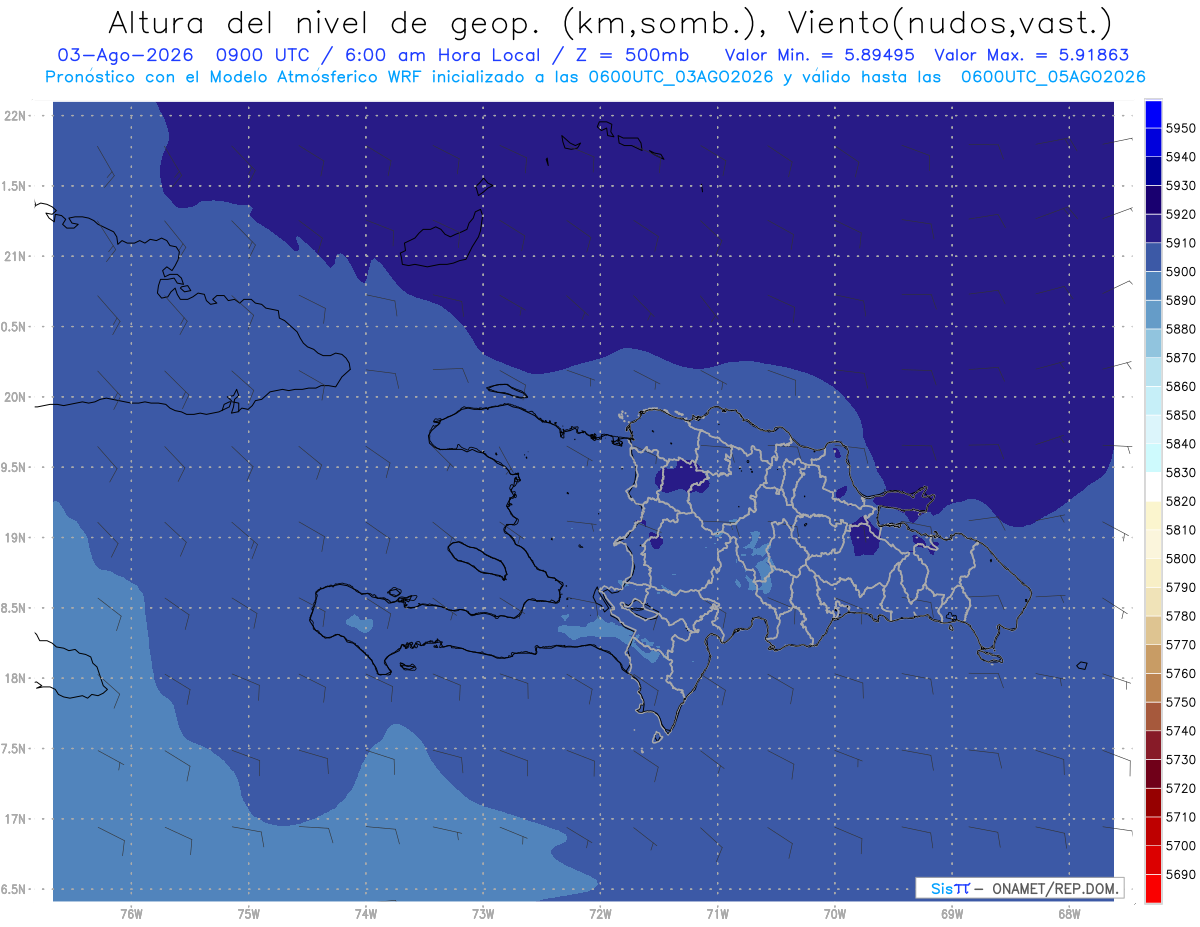Click the 5690 colorbar label
Image resolution: width=1200 pixels, height=927 pixels.
pos(1180,874)
